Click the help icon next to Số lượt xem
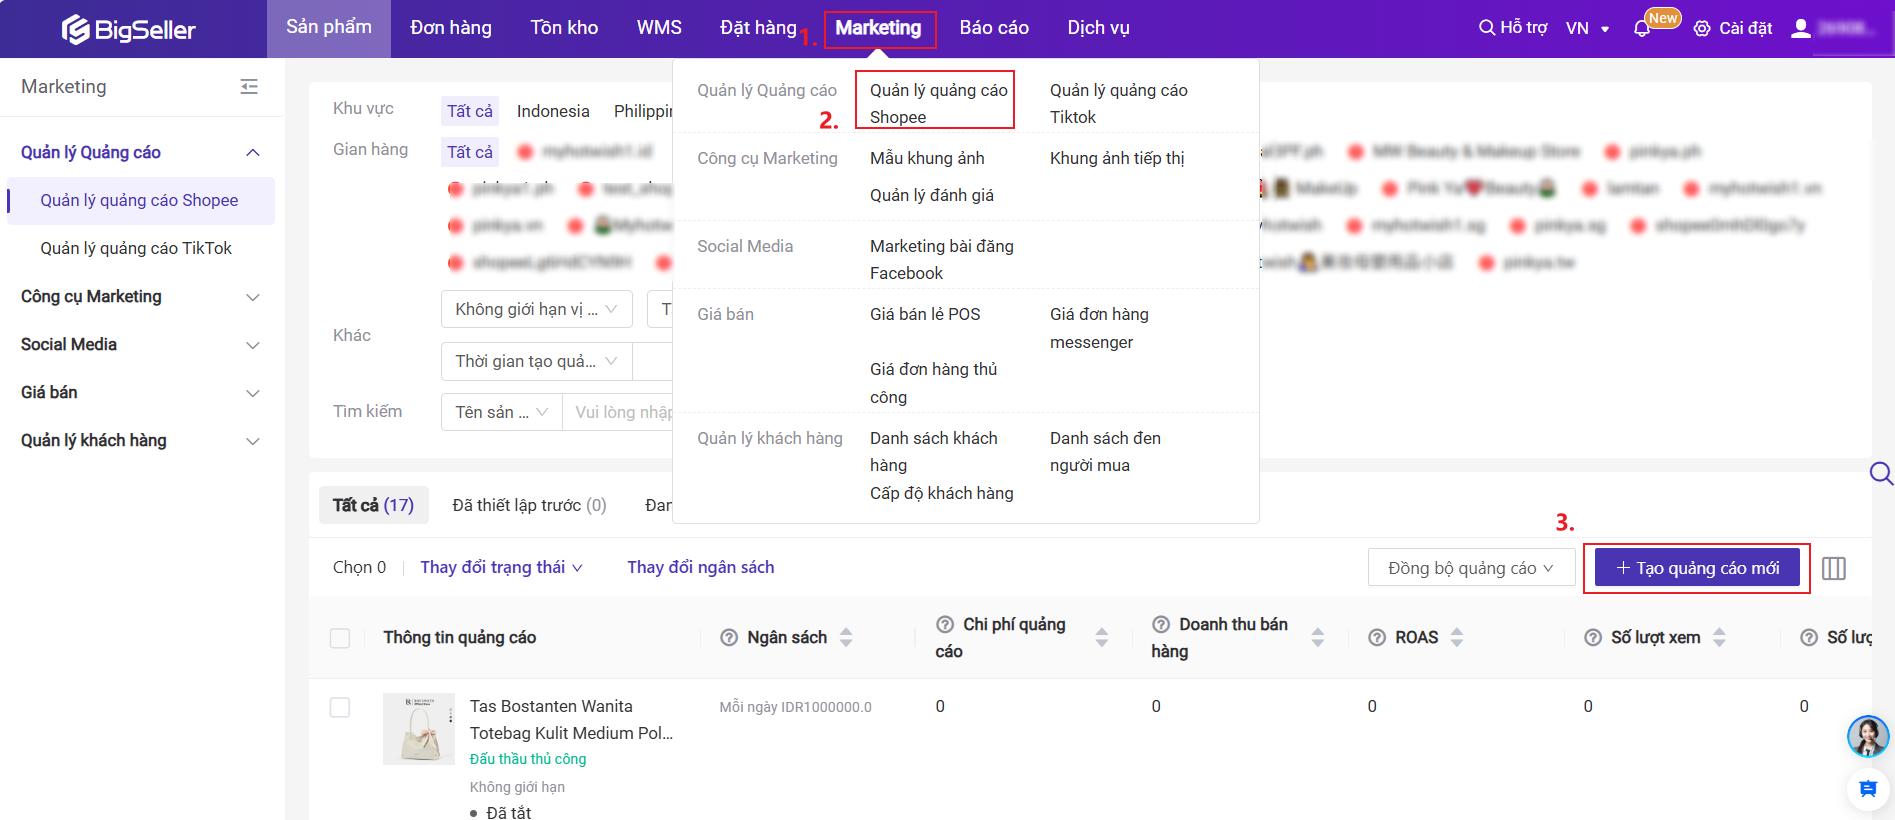1895x820 pixels. pyautogui.click(x=1593, y=638)
